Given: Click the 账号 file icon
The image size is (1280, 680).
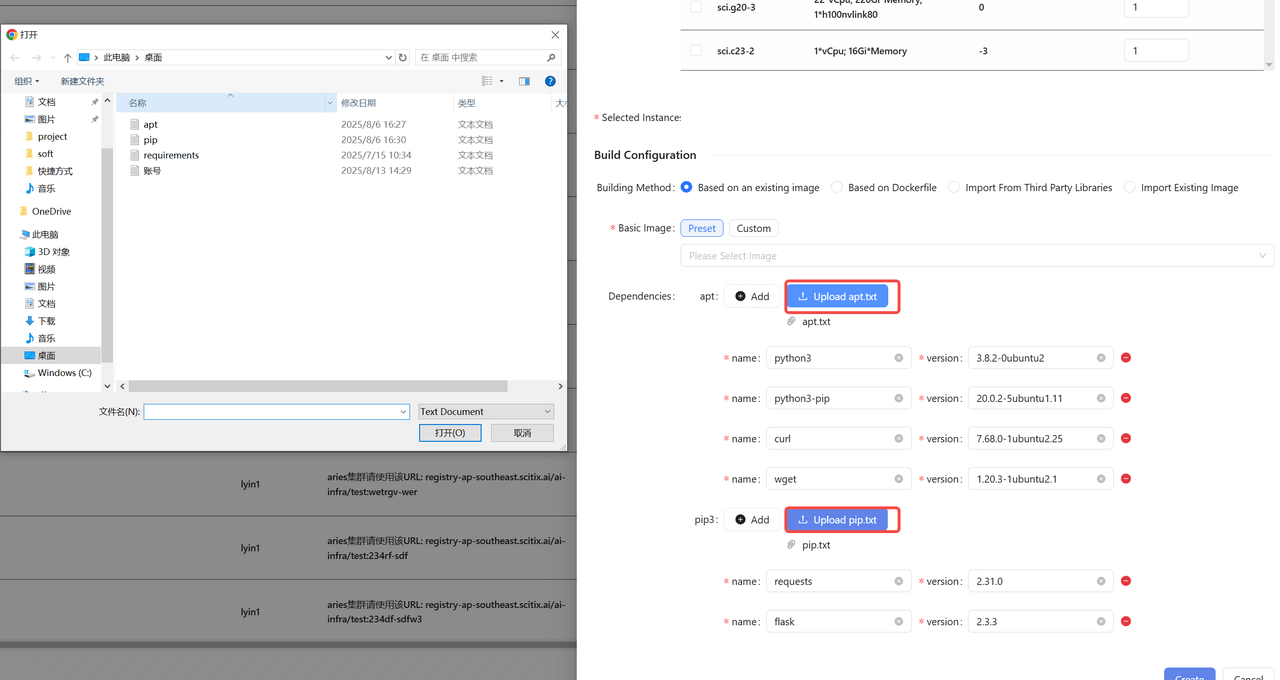Looking at the screenshot, I should click(135, 170).
